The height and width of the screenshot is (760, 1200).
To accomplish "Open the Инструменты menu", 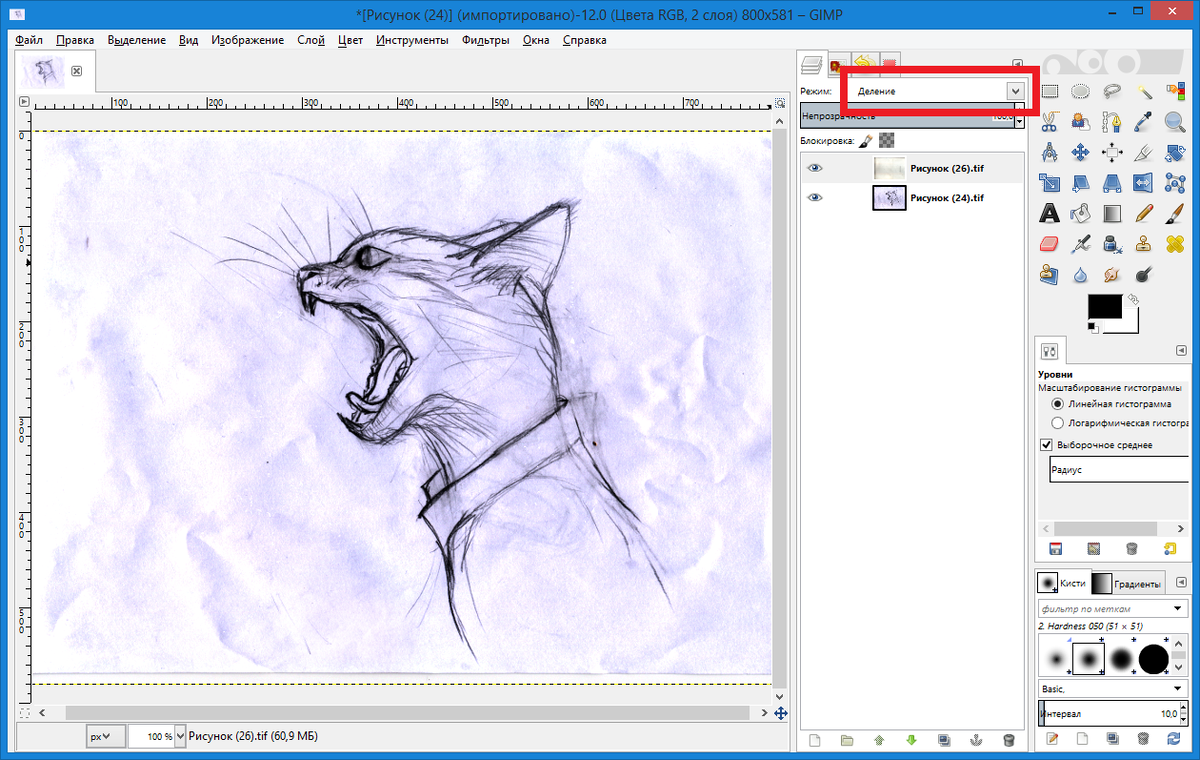I will pyautogui.click(x=412, y=40).
